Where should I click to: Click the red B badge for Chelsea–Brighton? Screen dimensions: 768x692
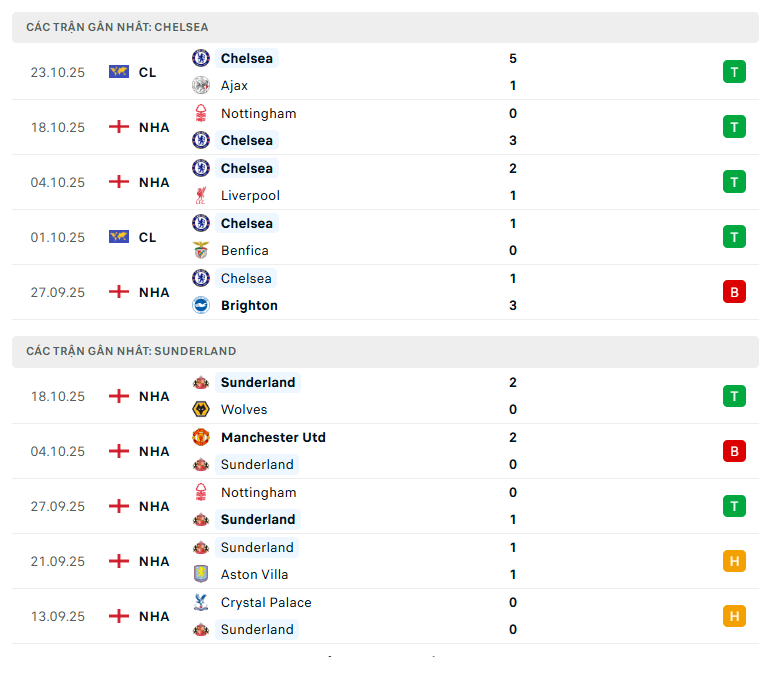click(734, 292)
